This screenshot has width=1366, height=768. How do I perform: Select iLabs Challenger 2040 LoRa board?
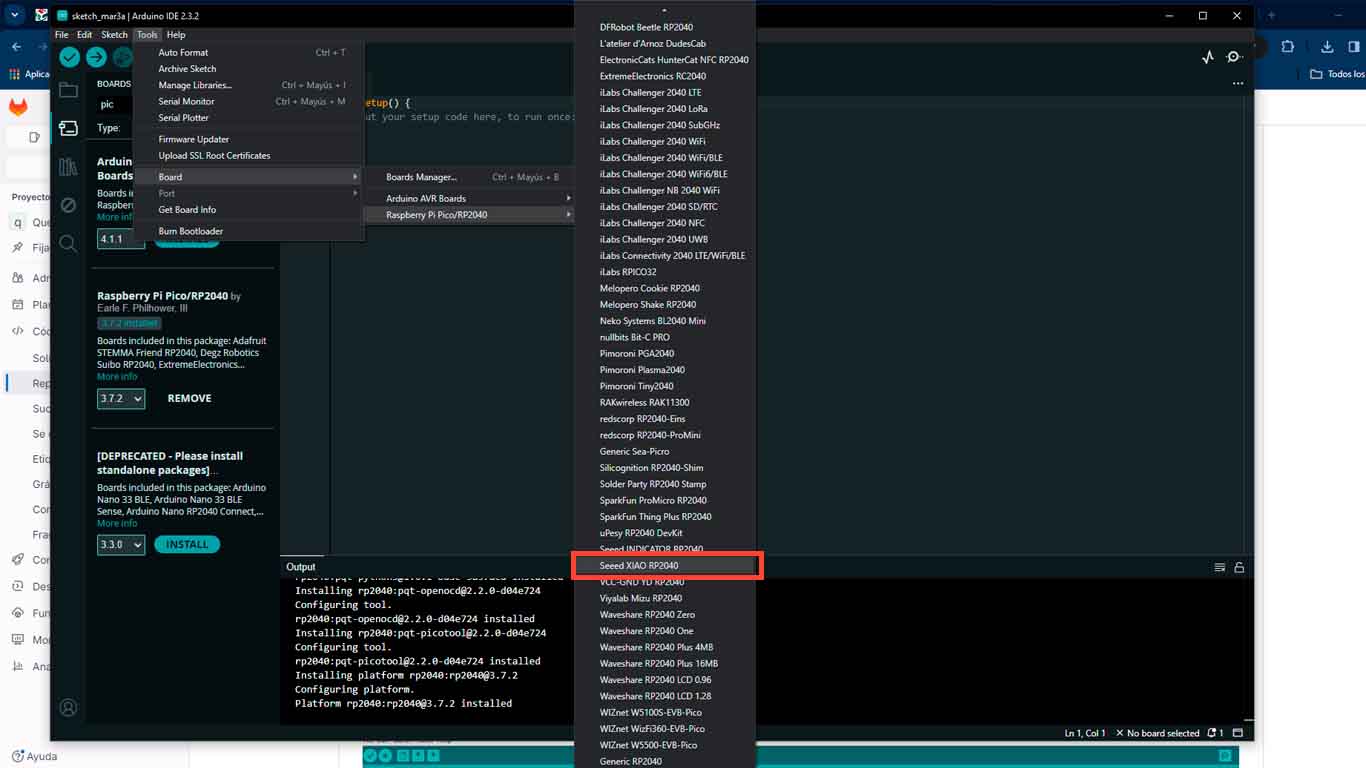[x=664, y=109]
